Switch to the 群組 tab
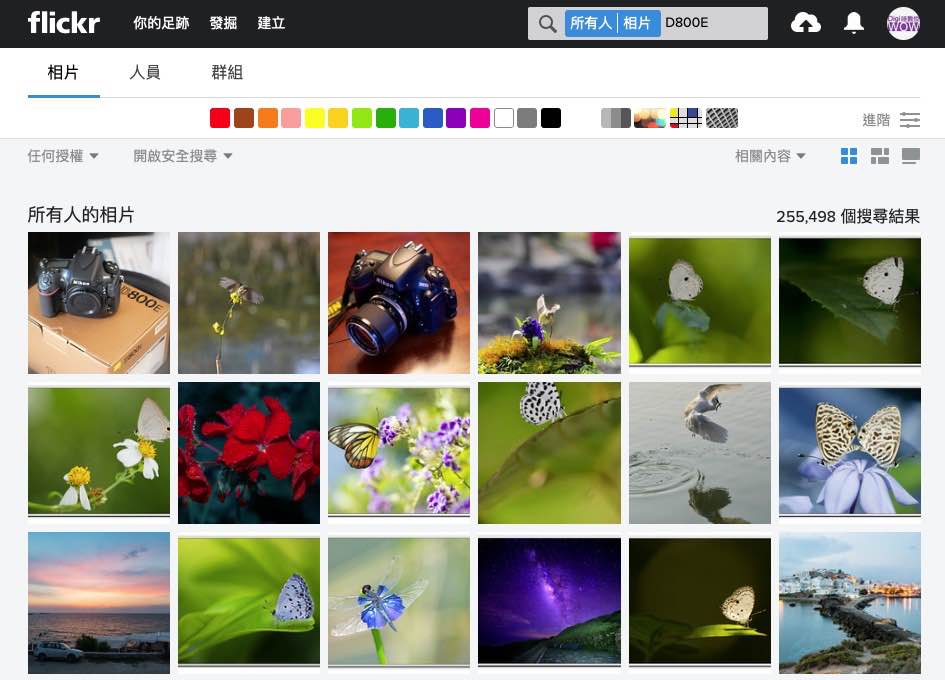The width and height of the screenshot is (945, 680). [227, 72]
